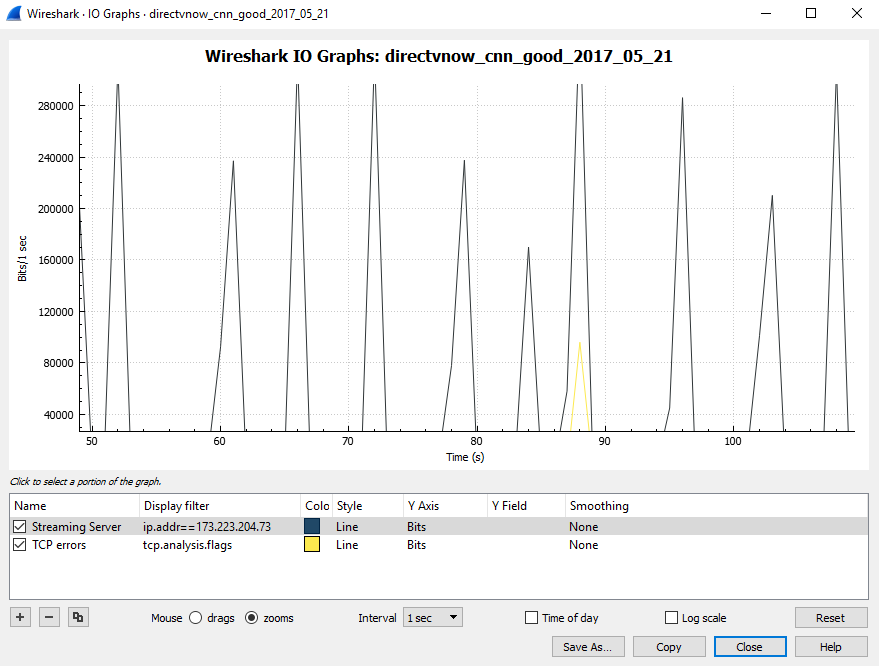879x666 pixels.
Task: Click the Display filter column header
Action: point(220,506)
